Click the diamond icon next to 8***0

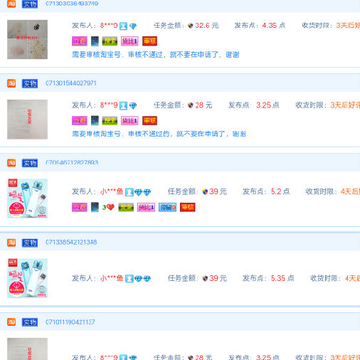pos(133,26)
